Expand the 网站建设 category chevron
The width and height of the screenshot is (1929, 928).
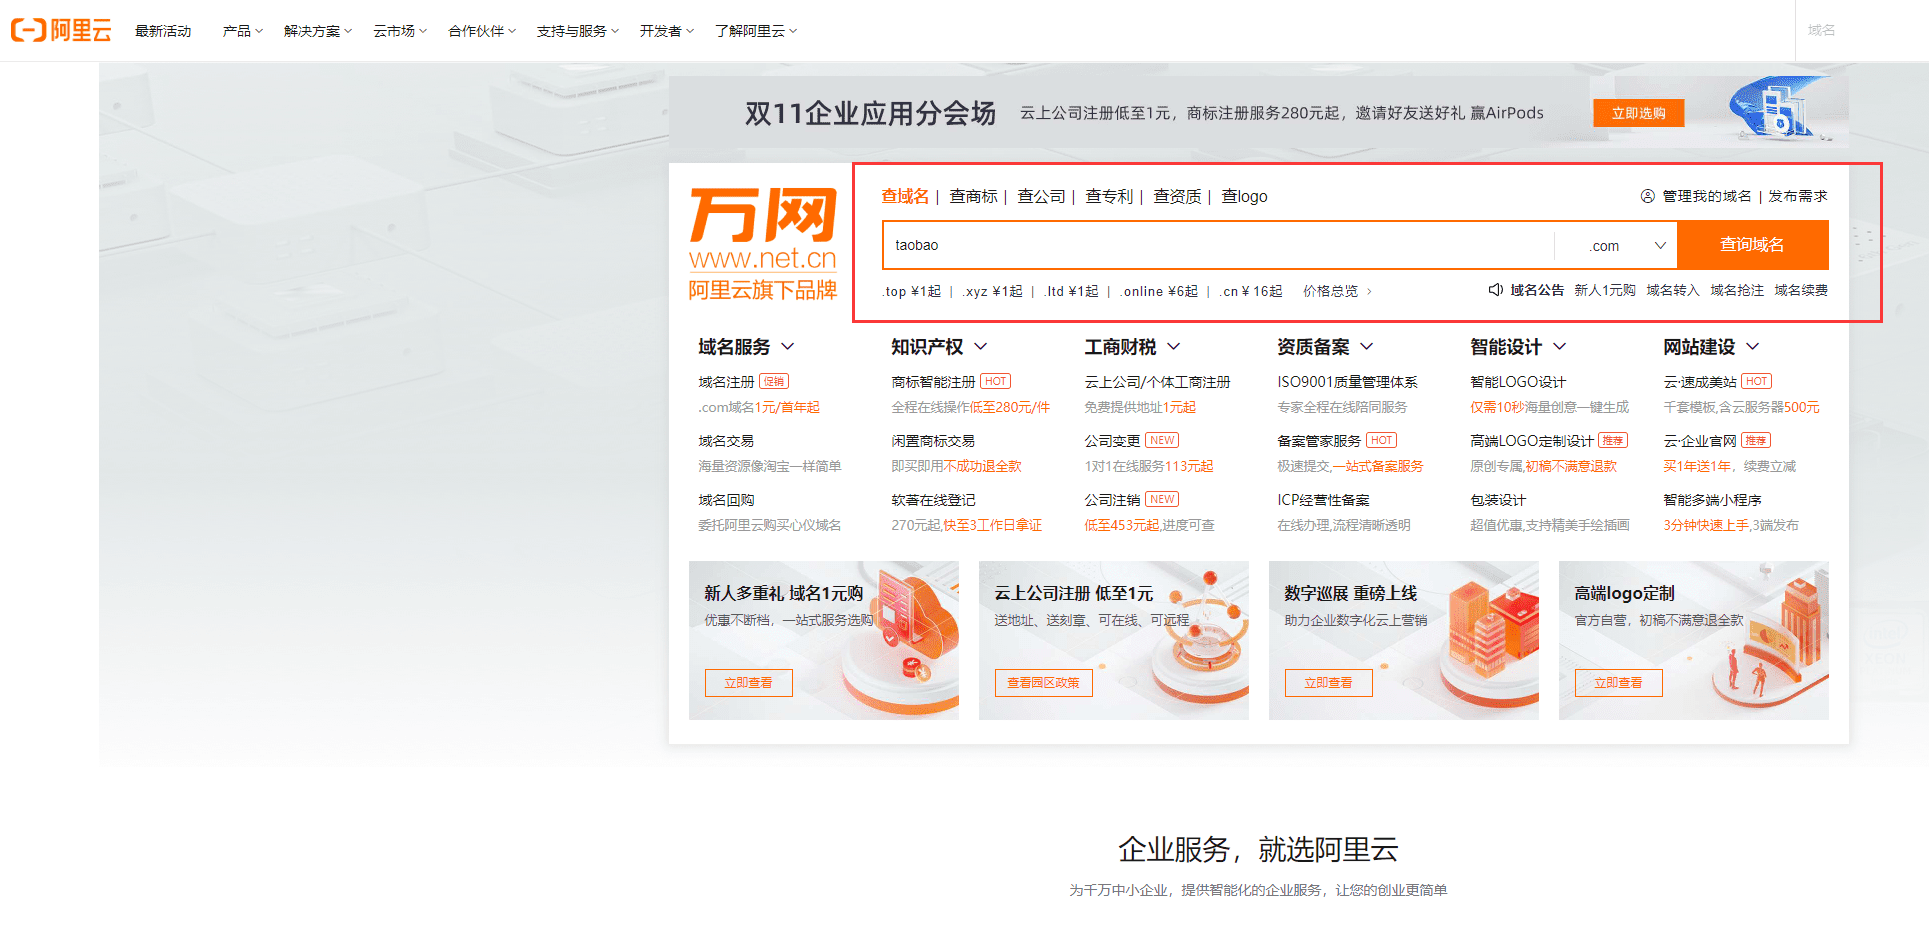click(1753, 347)
